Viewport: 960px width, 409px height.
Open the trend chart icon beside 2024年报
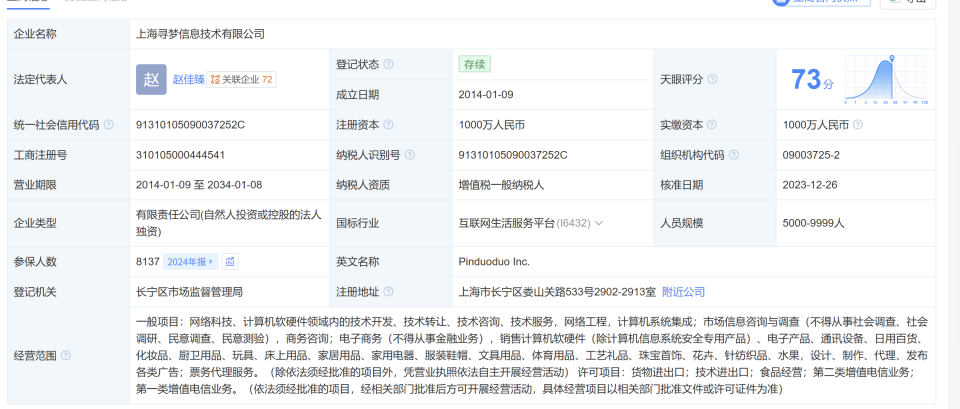pyautogui.click(x=230, y=262)
